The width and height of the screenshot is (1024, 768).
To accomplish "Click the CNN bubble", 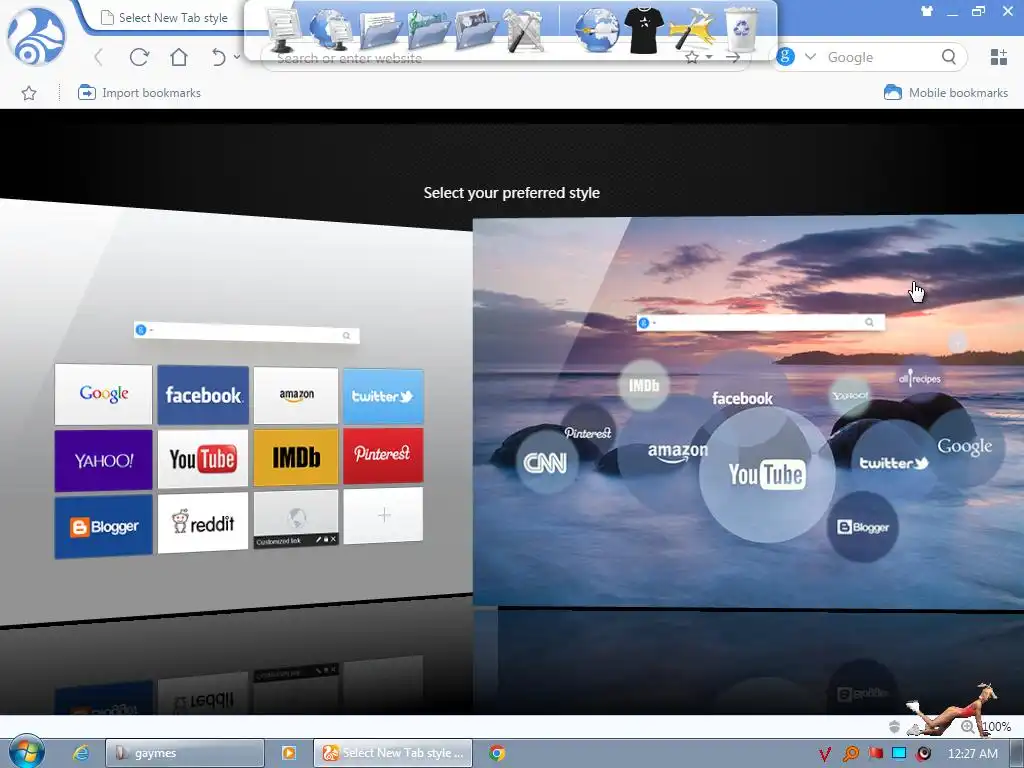I will click(545, 463).
